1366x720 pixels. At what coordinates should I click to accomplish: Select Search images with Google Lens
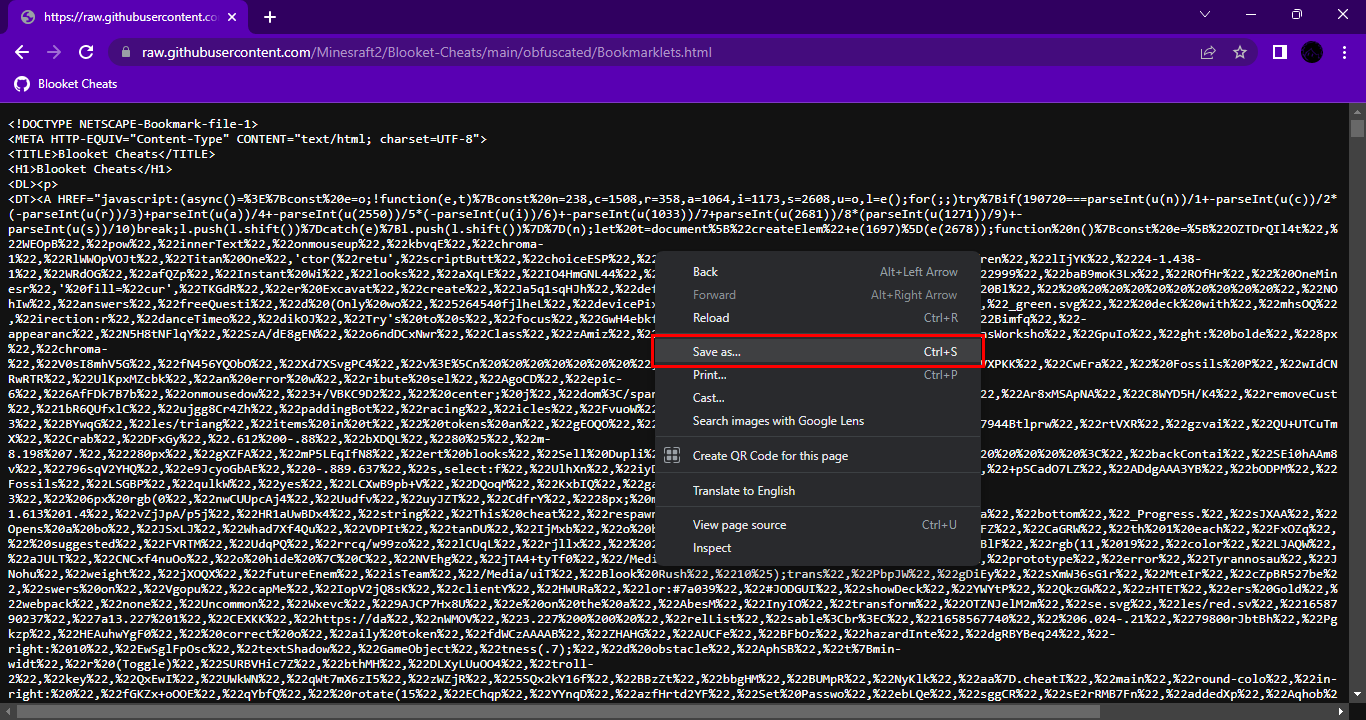click(x=817, y=421)
